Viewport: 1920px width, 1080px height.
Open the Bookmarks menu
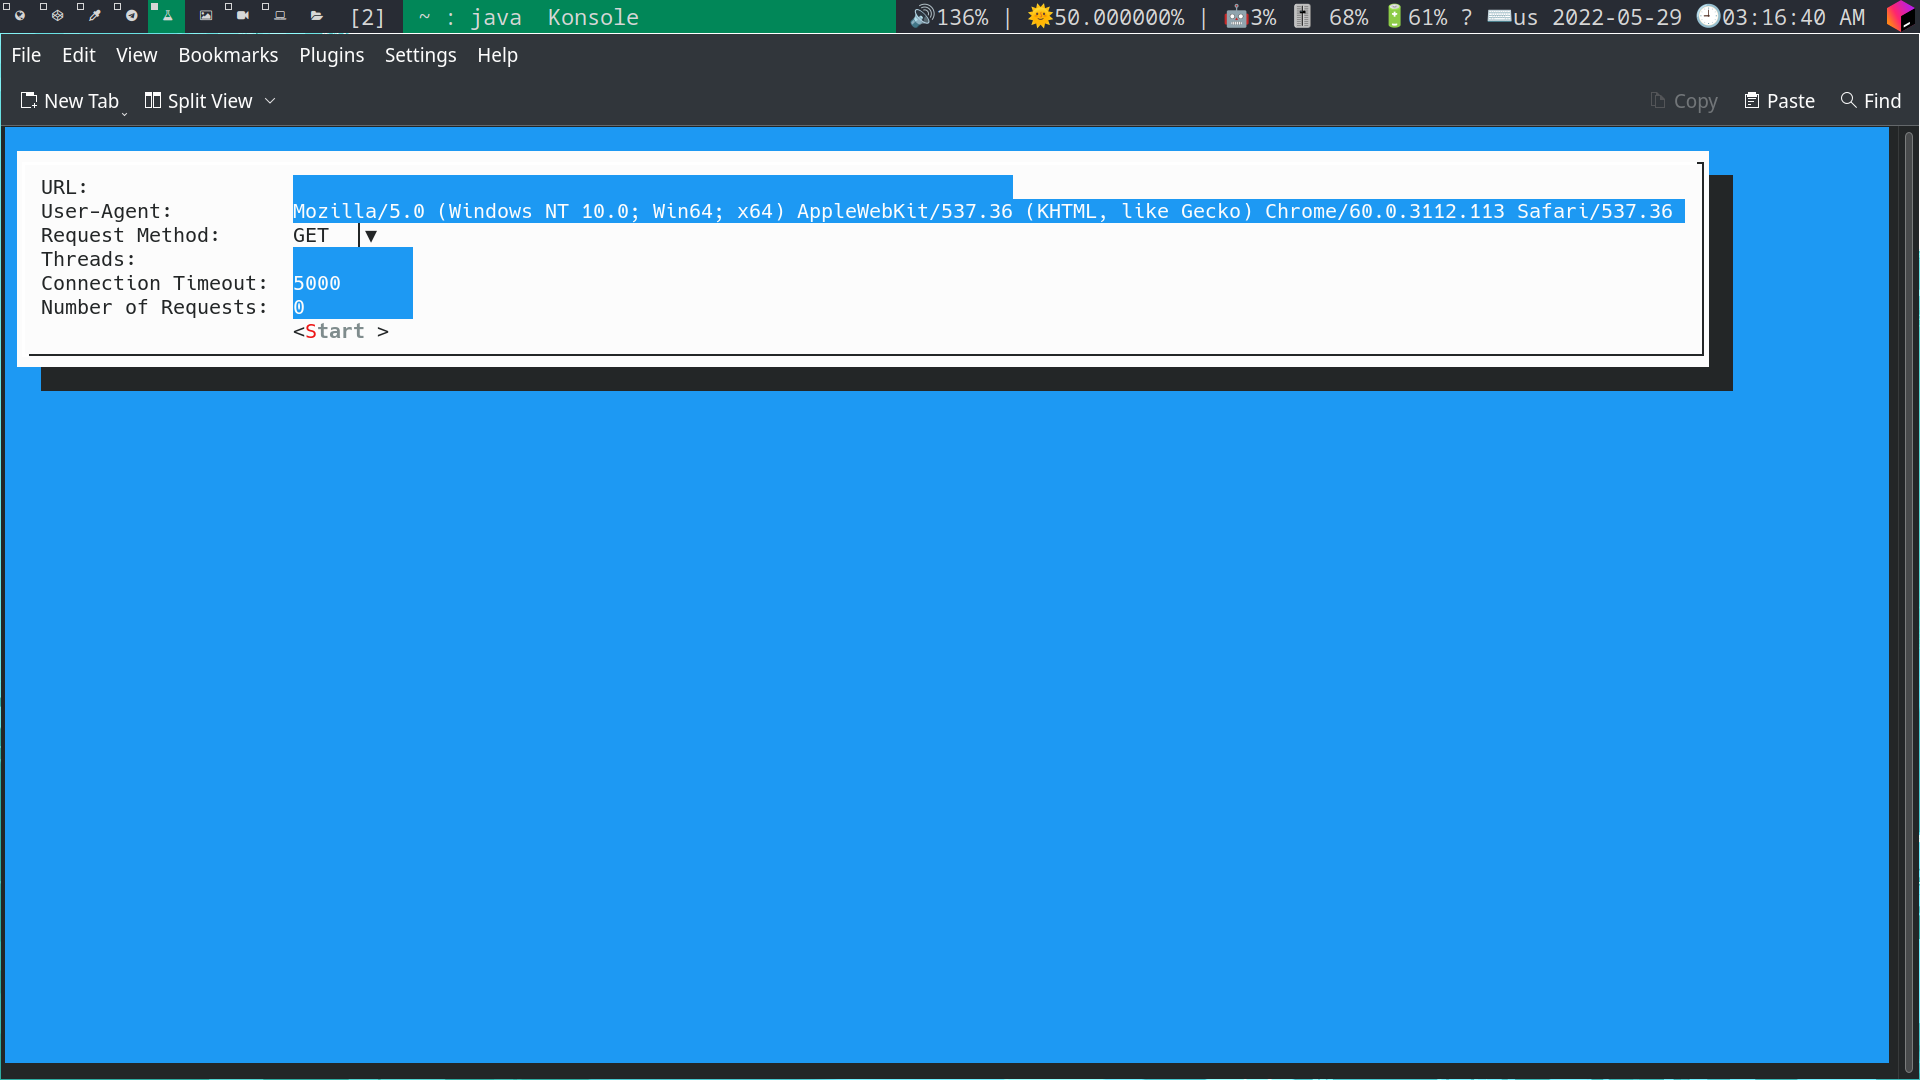point(228,55)
